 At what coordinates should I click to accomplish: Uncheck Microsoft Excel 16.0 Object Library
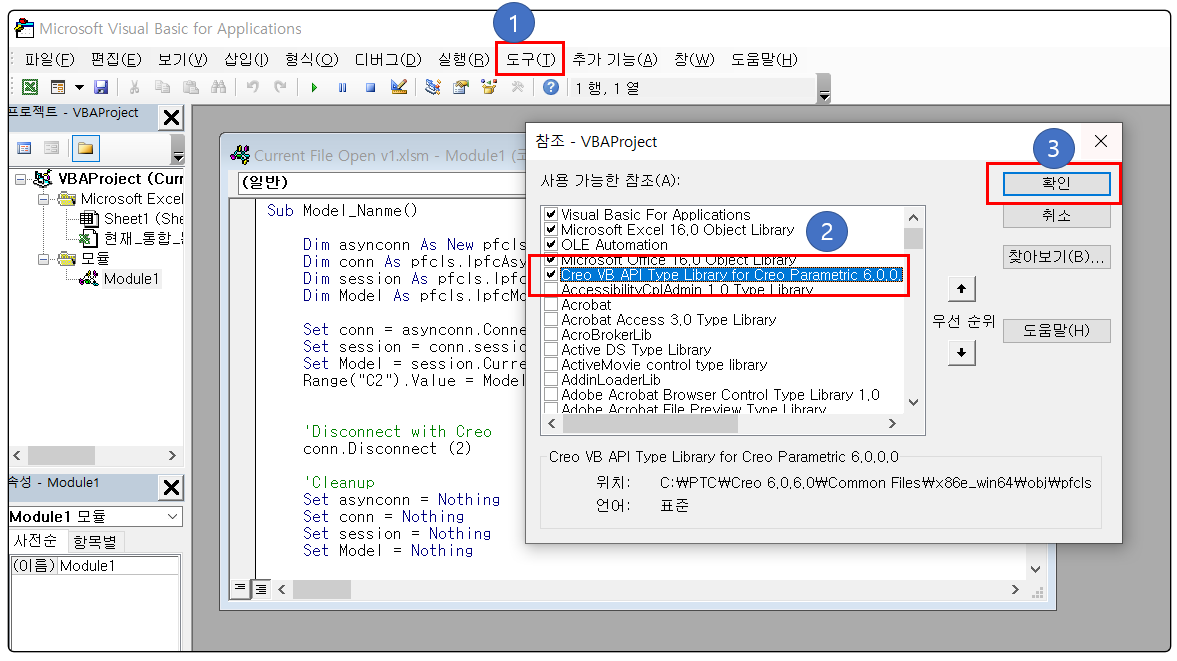click(x=551, y=230)
